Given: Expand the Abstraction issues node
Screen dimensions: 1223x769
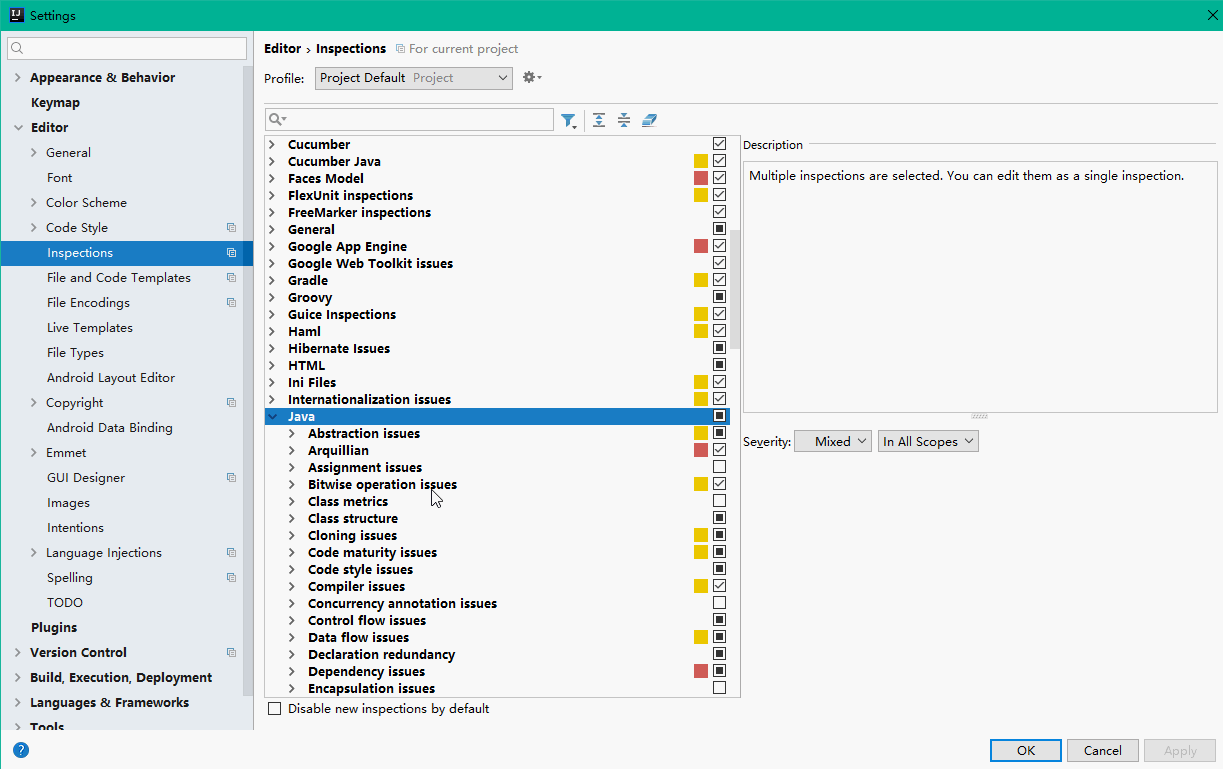Looking at the screenshot, I should point(292,433).
